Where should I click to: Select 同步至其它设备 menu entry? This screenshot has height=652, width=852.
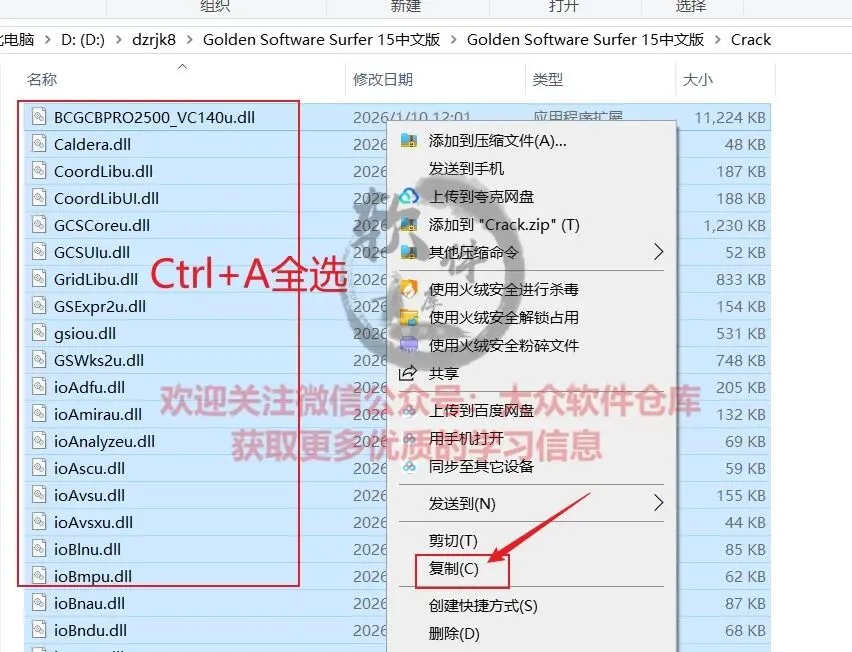[x=481, y=466]
